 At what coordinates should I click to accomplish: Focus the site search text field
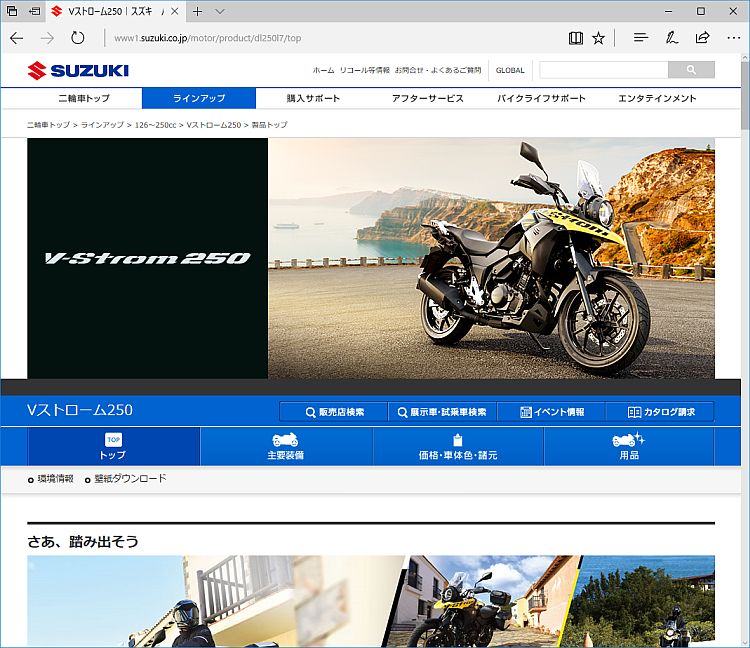click(x=604, y=70)
